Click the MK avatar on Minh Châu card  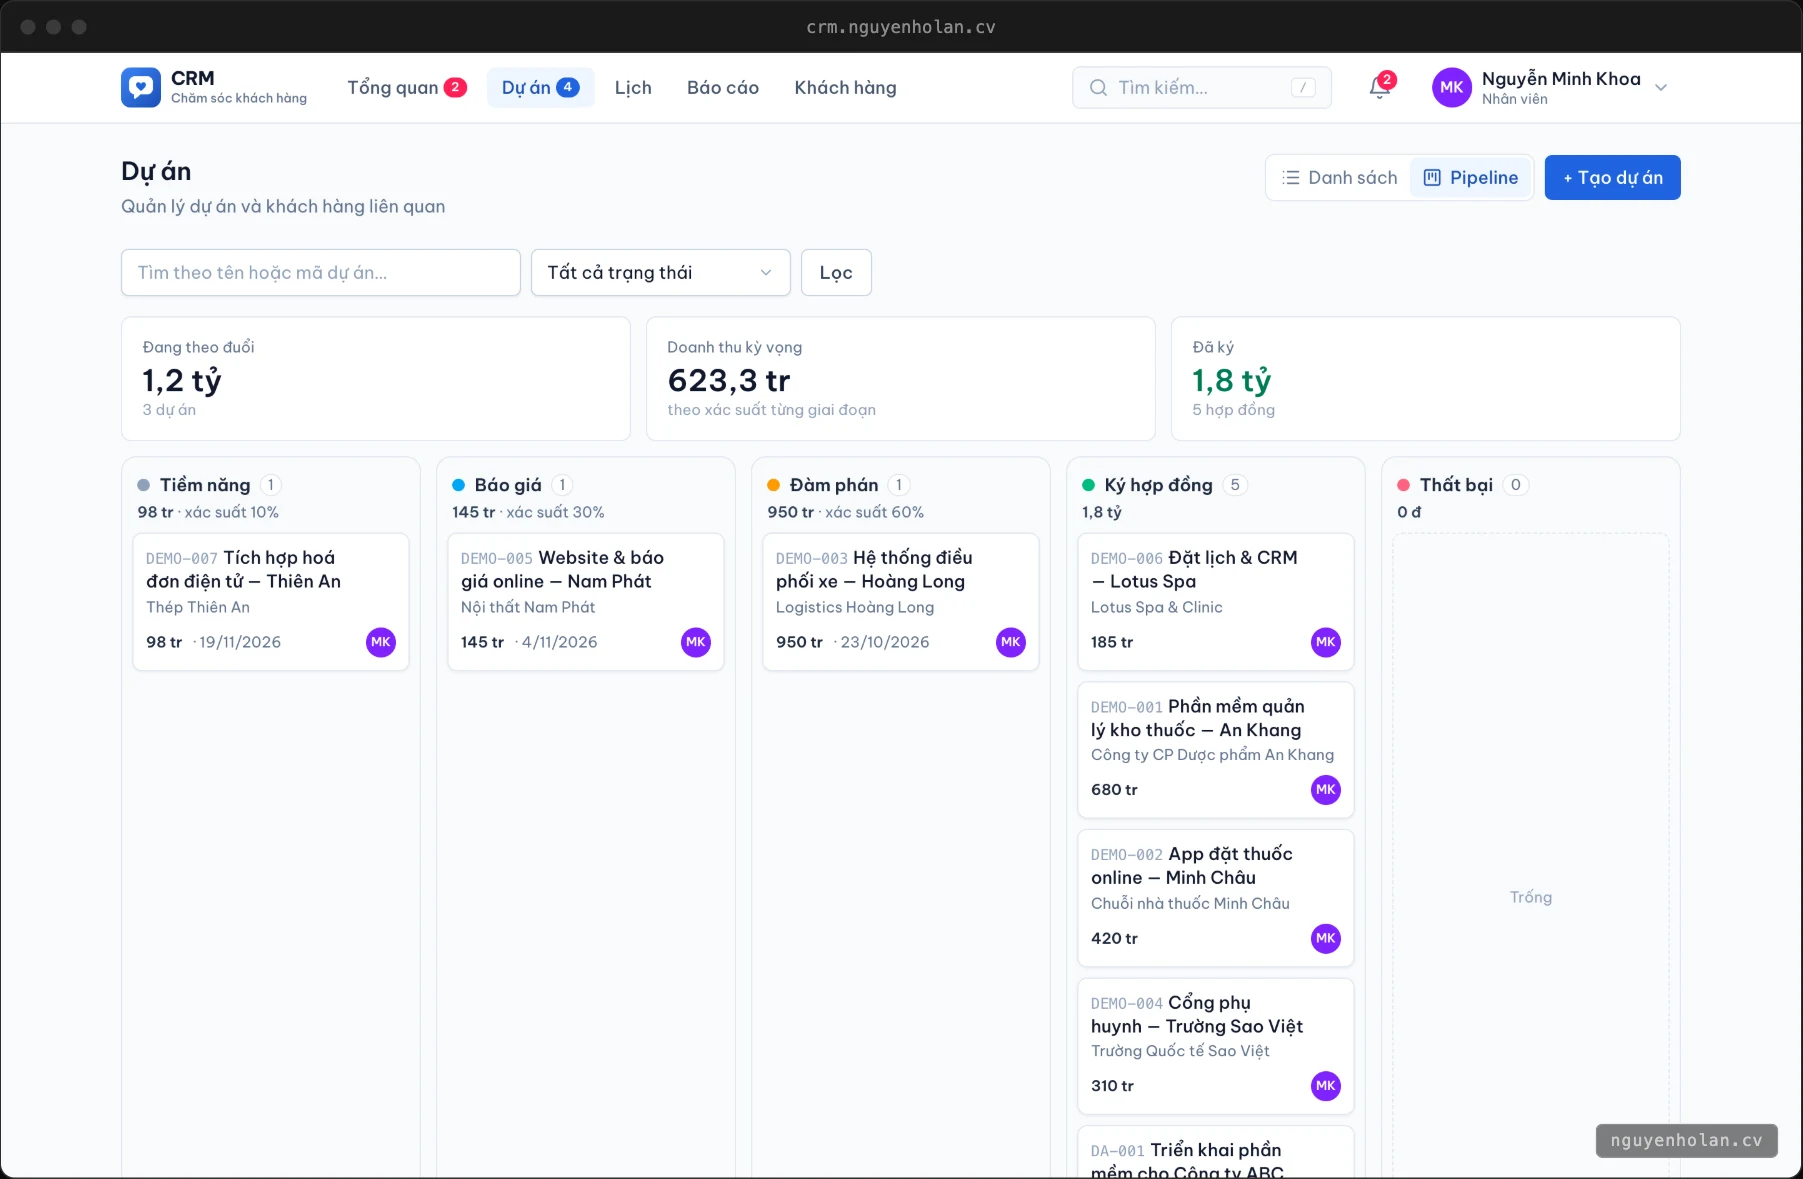coord(1326,938)
